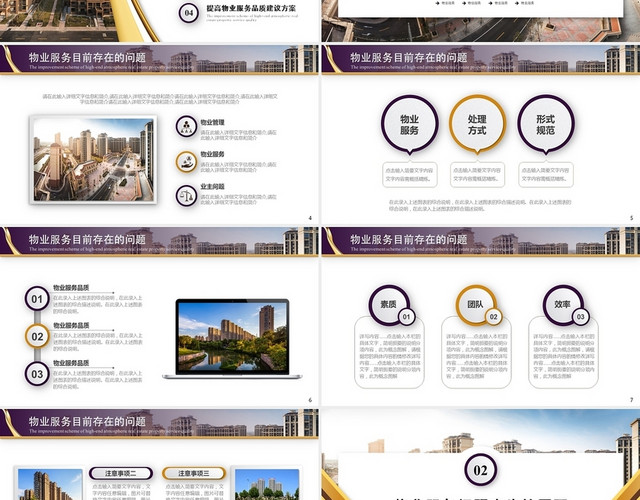The width and height of the screenshot is (640, 500).
Task: Click the 物业服务 label beside the gold icon
Action: click(212, 154)
